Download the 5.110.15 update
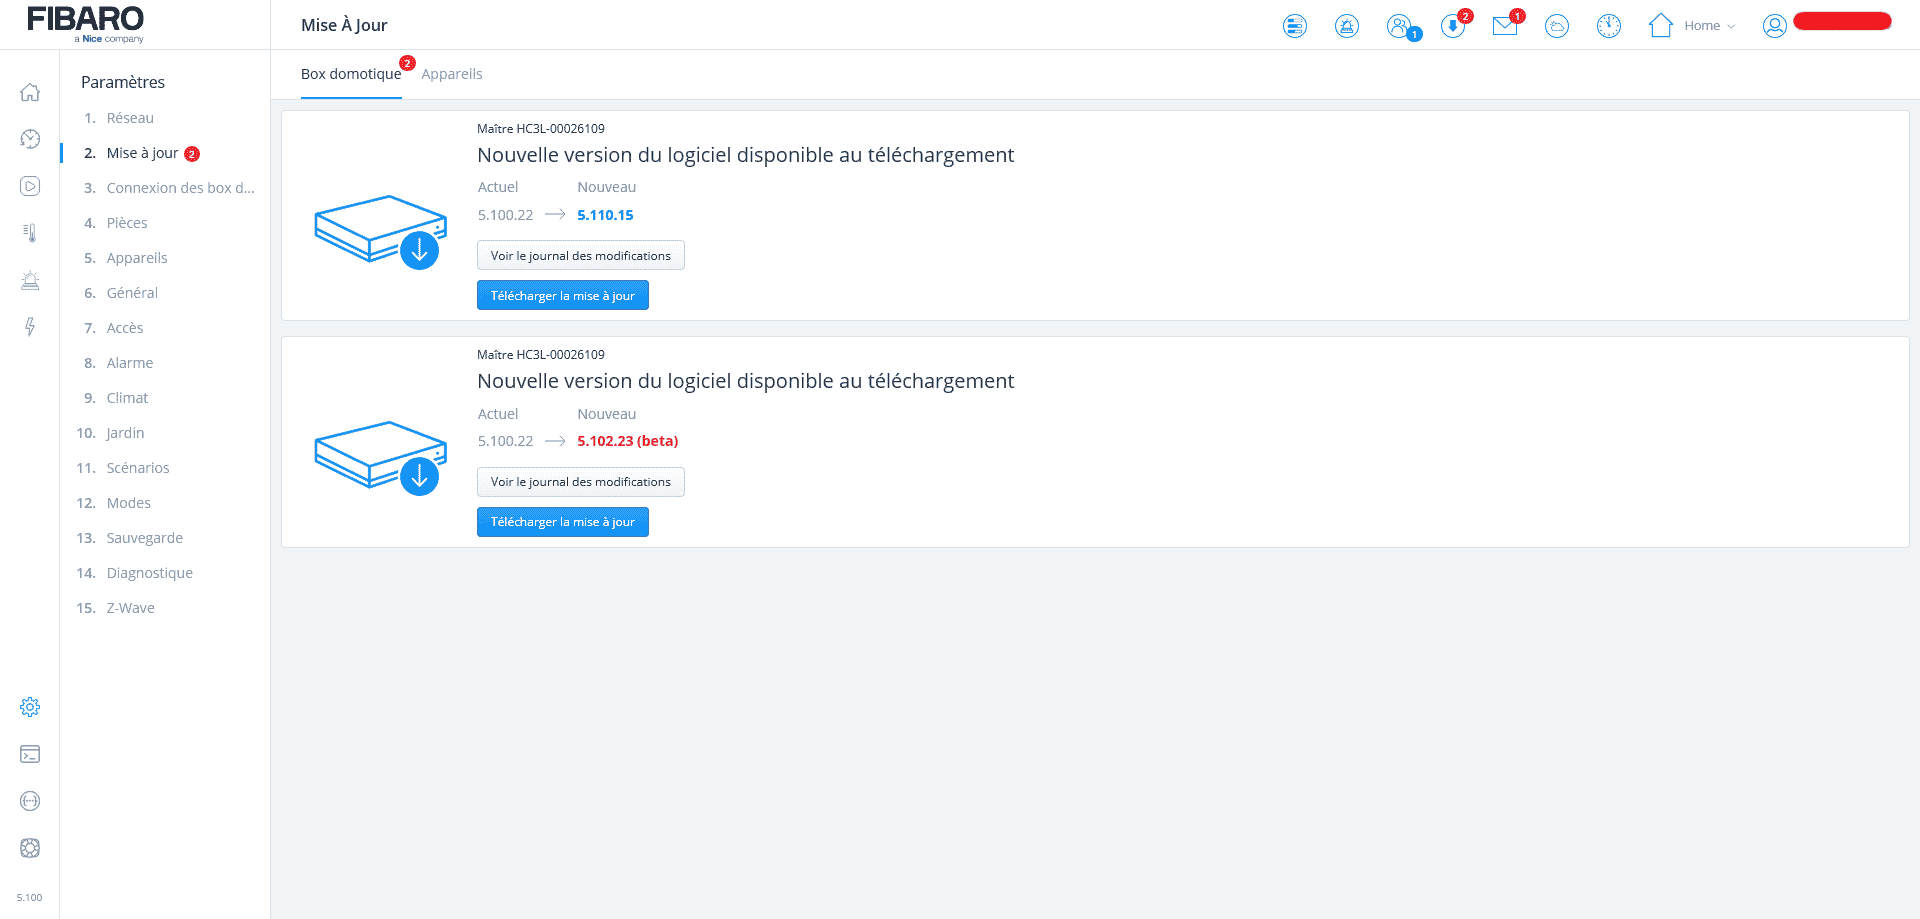This screenshot has width=1920, height=919. tap(562, 296)
